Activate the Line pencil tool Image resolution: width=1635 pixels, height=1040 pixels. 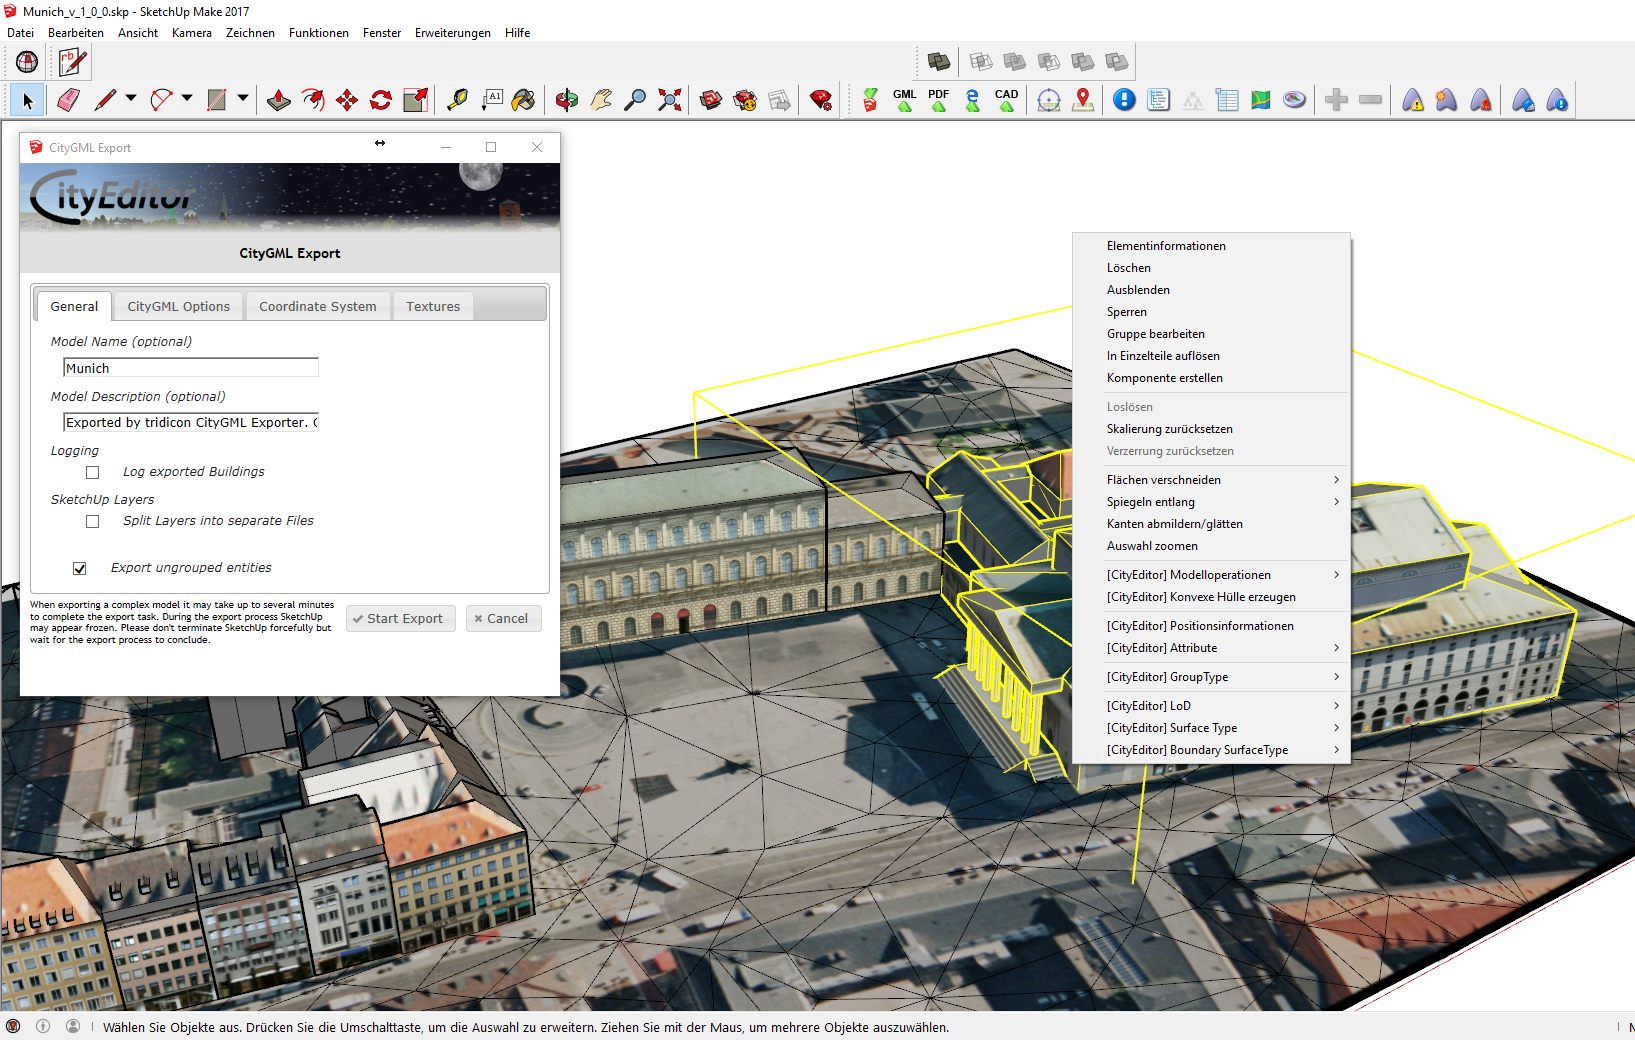[105, 100]
